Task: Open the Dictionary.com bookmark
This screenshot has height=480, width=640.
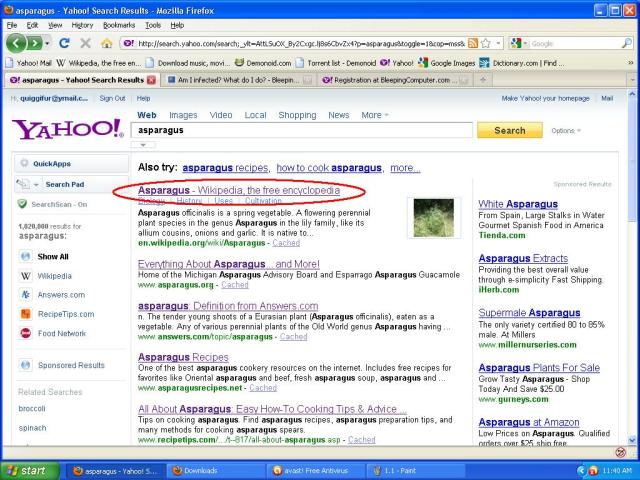Action: coord(522,63)
